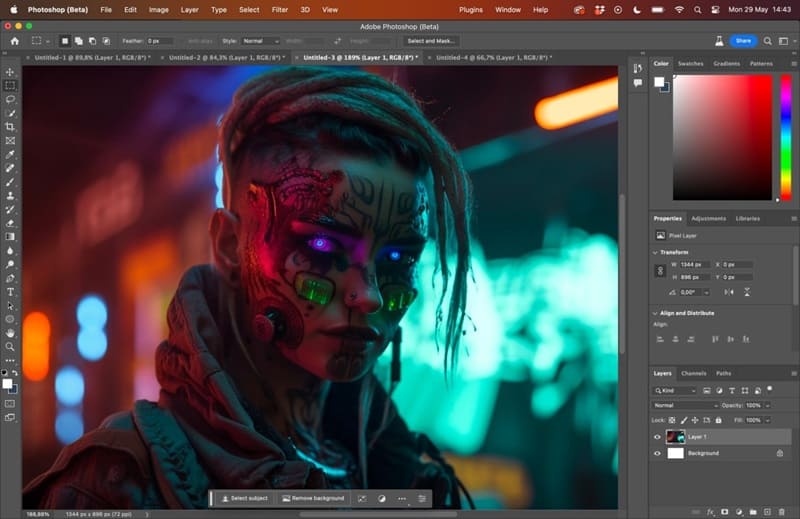Hide Layer 1 using eye icon
The image size is (800, 519).
click(657, 437)
